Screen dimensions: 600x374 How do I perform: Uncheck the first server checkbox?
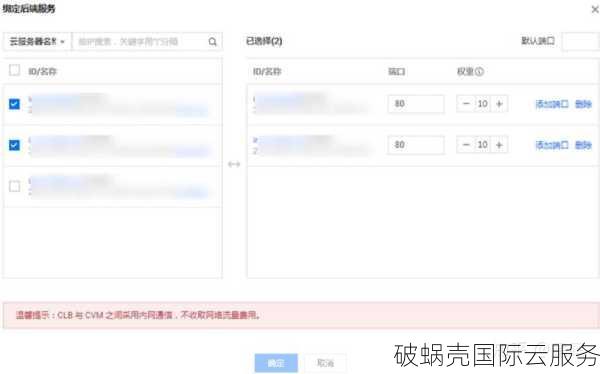pos(15,104)
